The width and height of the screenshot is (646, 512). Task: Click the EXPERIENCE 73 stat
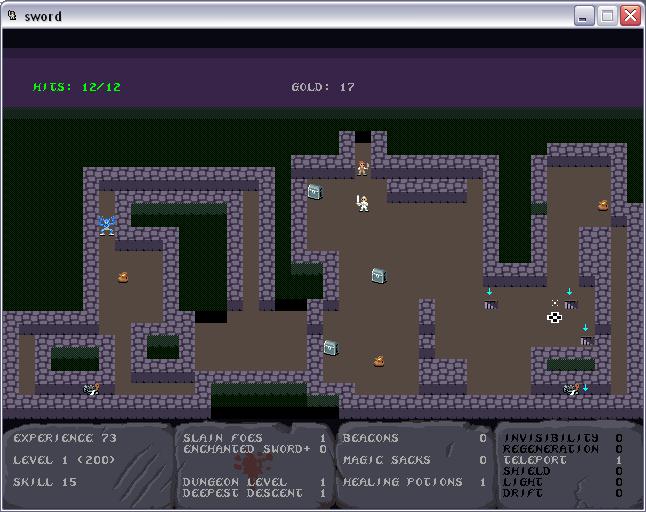(65, 438)
